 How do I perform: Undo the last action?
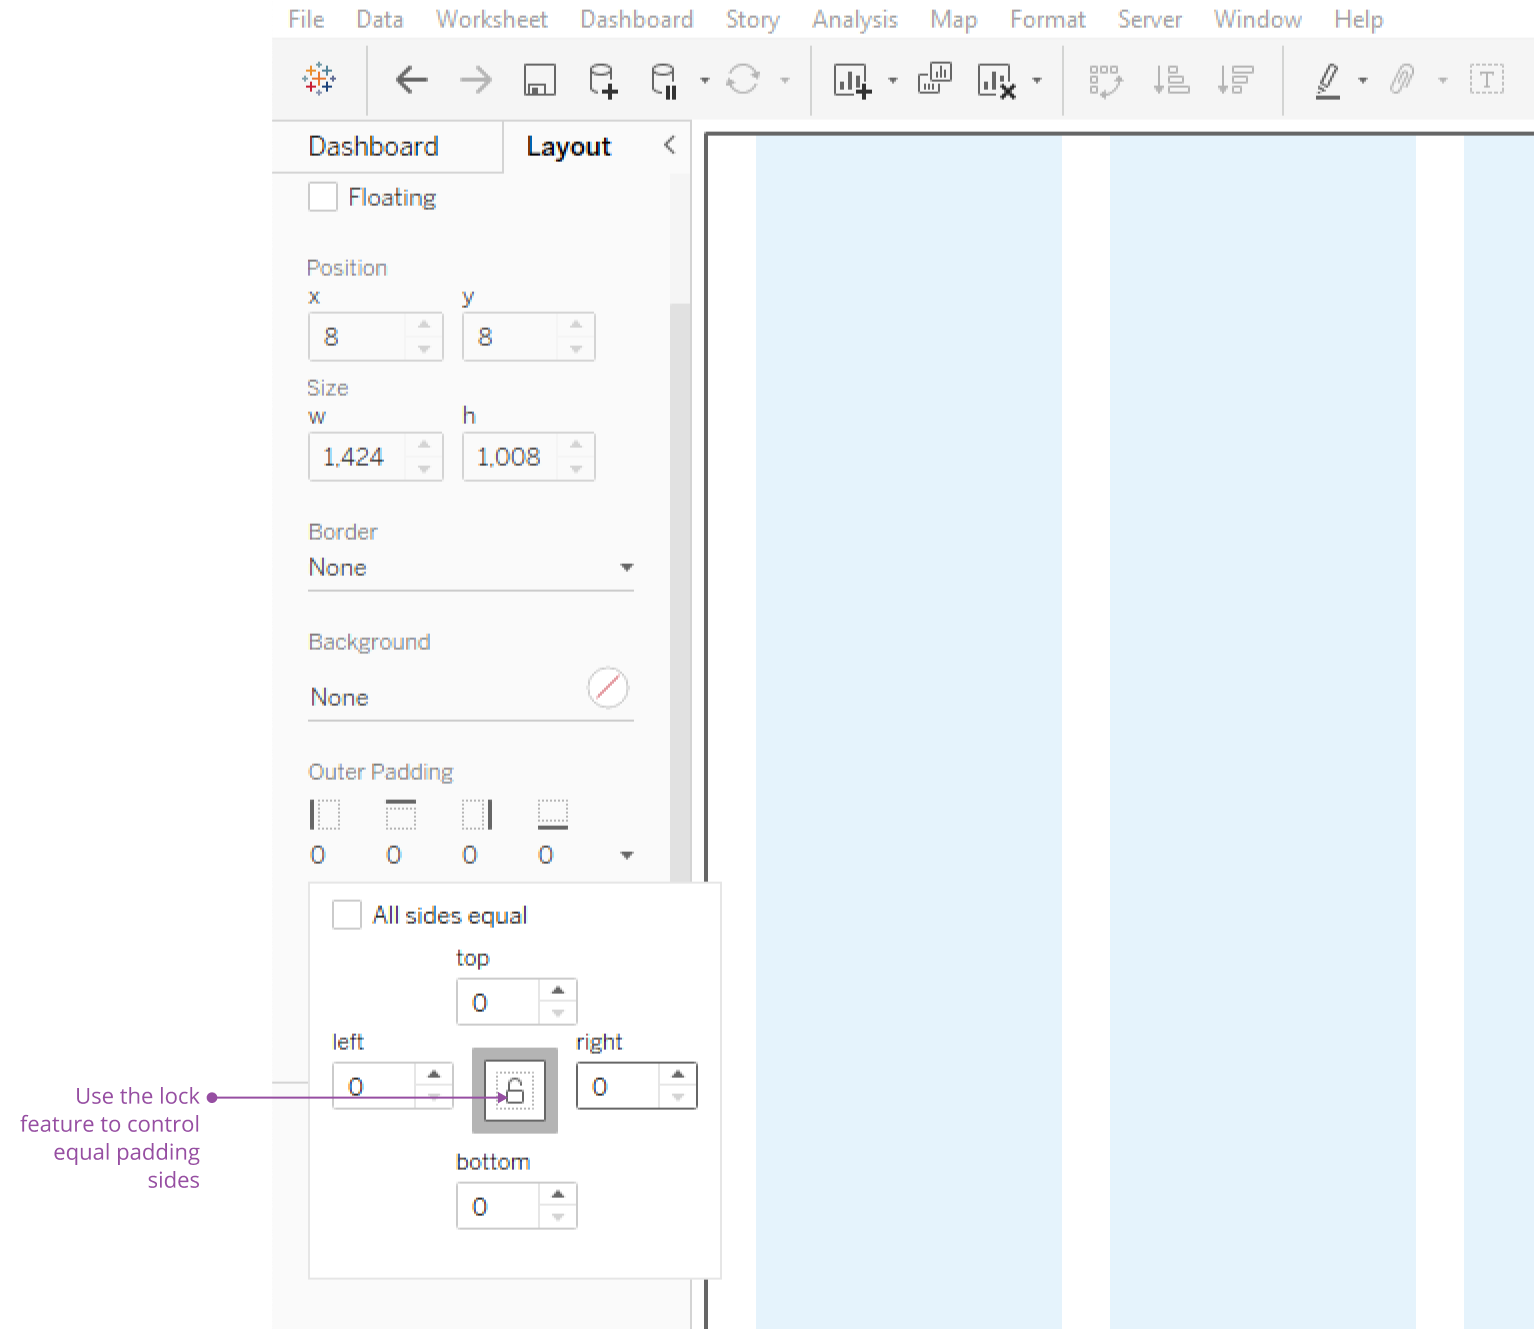point(411,80)
